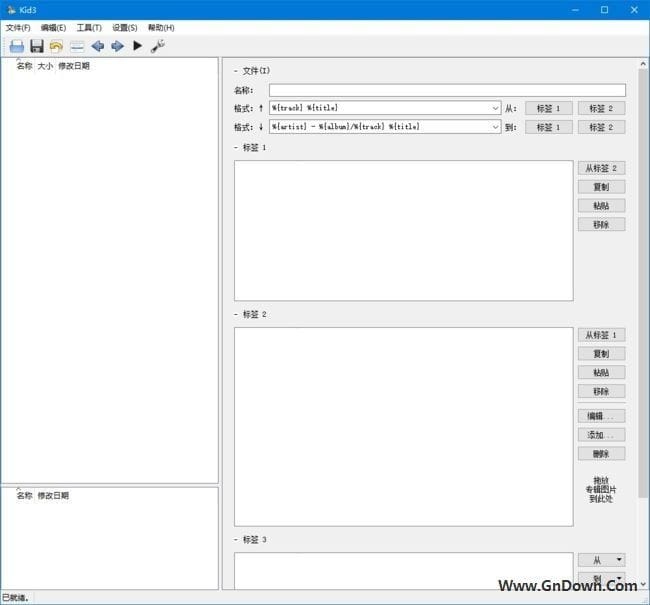The image size is (650, 605).
Task: Collapse the 文件(I) section
Action: [x=236, y=71]
